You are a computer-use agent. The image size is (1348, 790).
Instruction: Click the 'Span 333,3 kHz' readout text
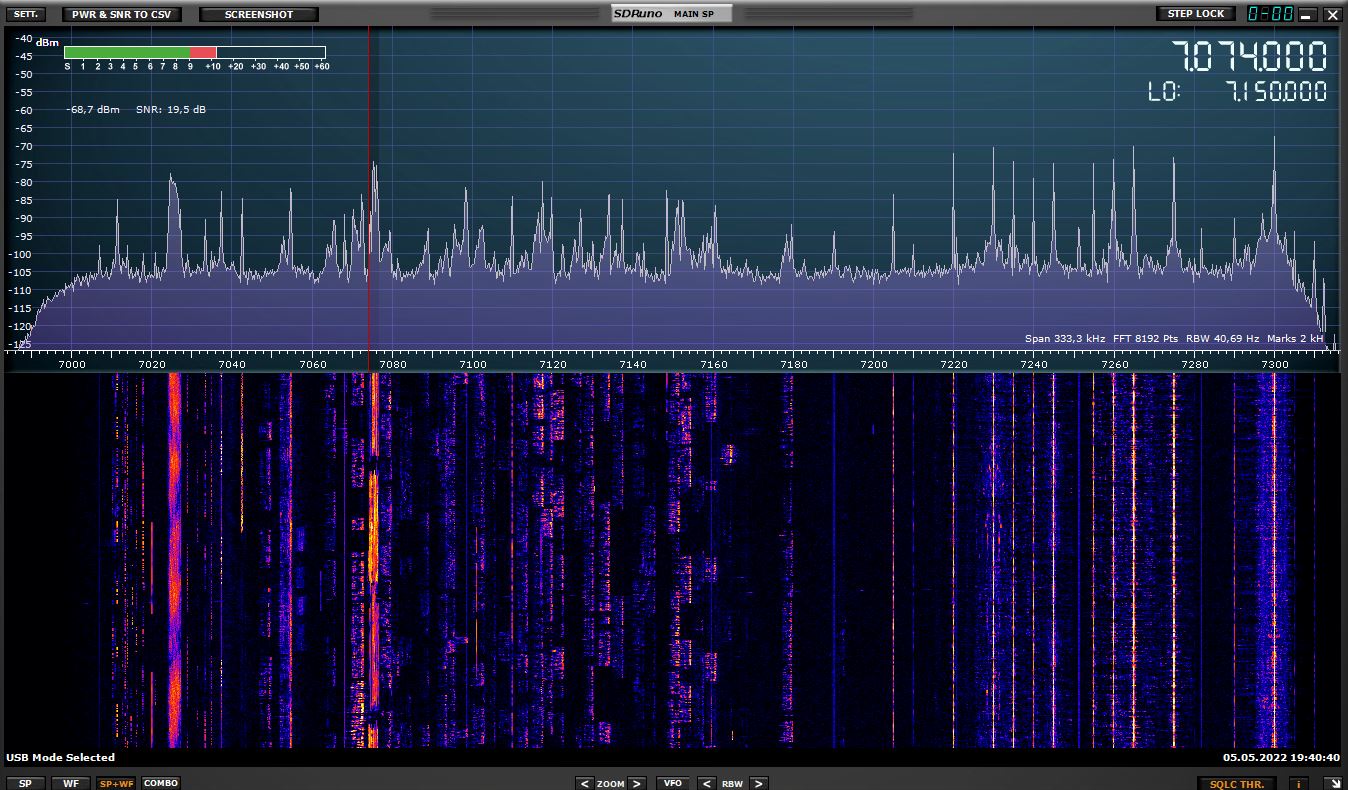1065,339
